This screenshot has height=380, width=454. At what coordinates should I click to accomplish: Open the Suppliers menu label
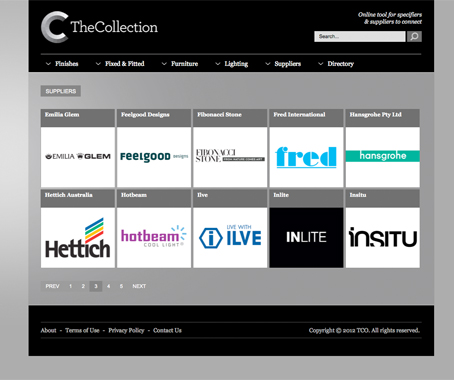pos(288,64)
